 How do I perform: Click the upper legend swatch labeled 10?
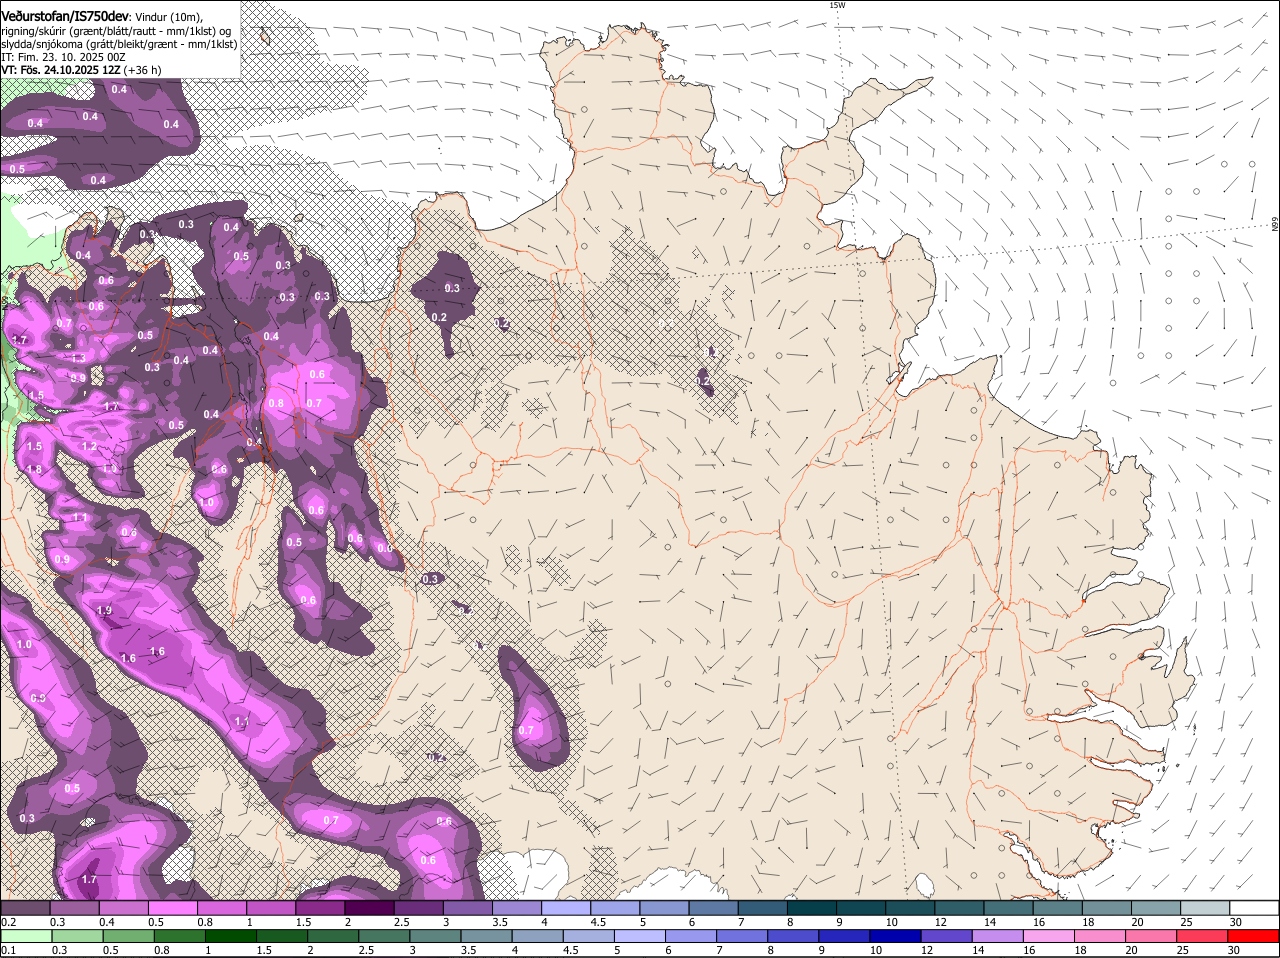click(x=910, y=907)
